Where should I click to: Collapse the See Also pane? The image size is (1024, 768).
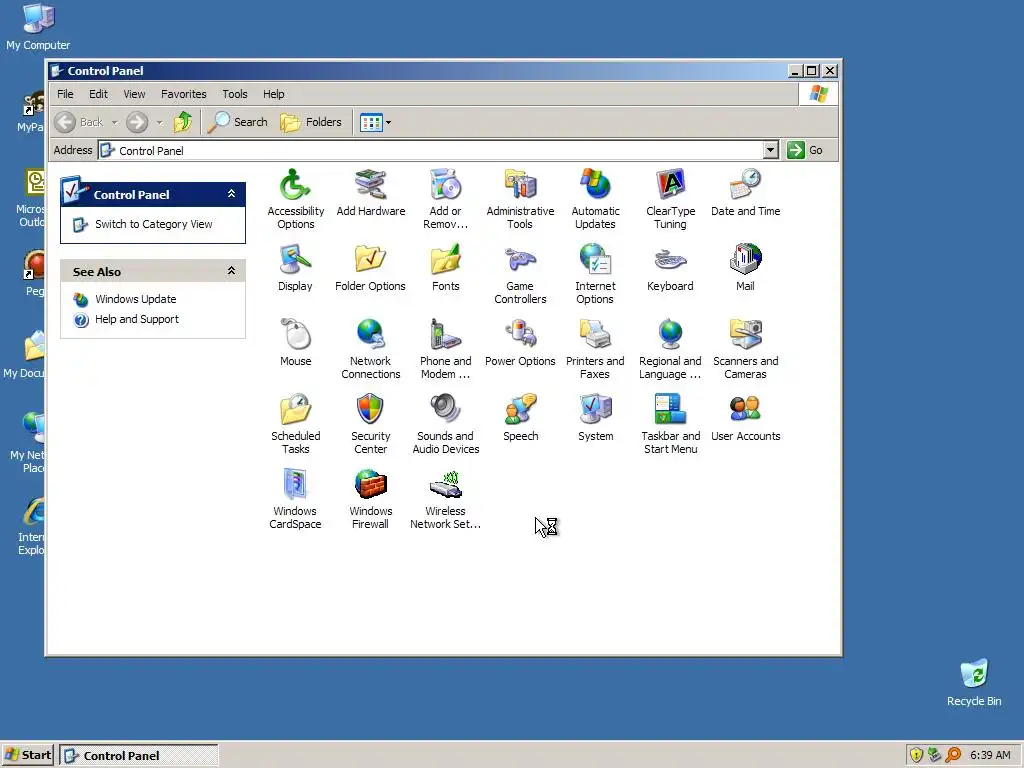tap(231, 270)
